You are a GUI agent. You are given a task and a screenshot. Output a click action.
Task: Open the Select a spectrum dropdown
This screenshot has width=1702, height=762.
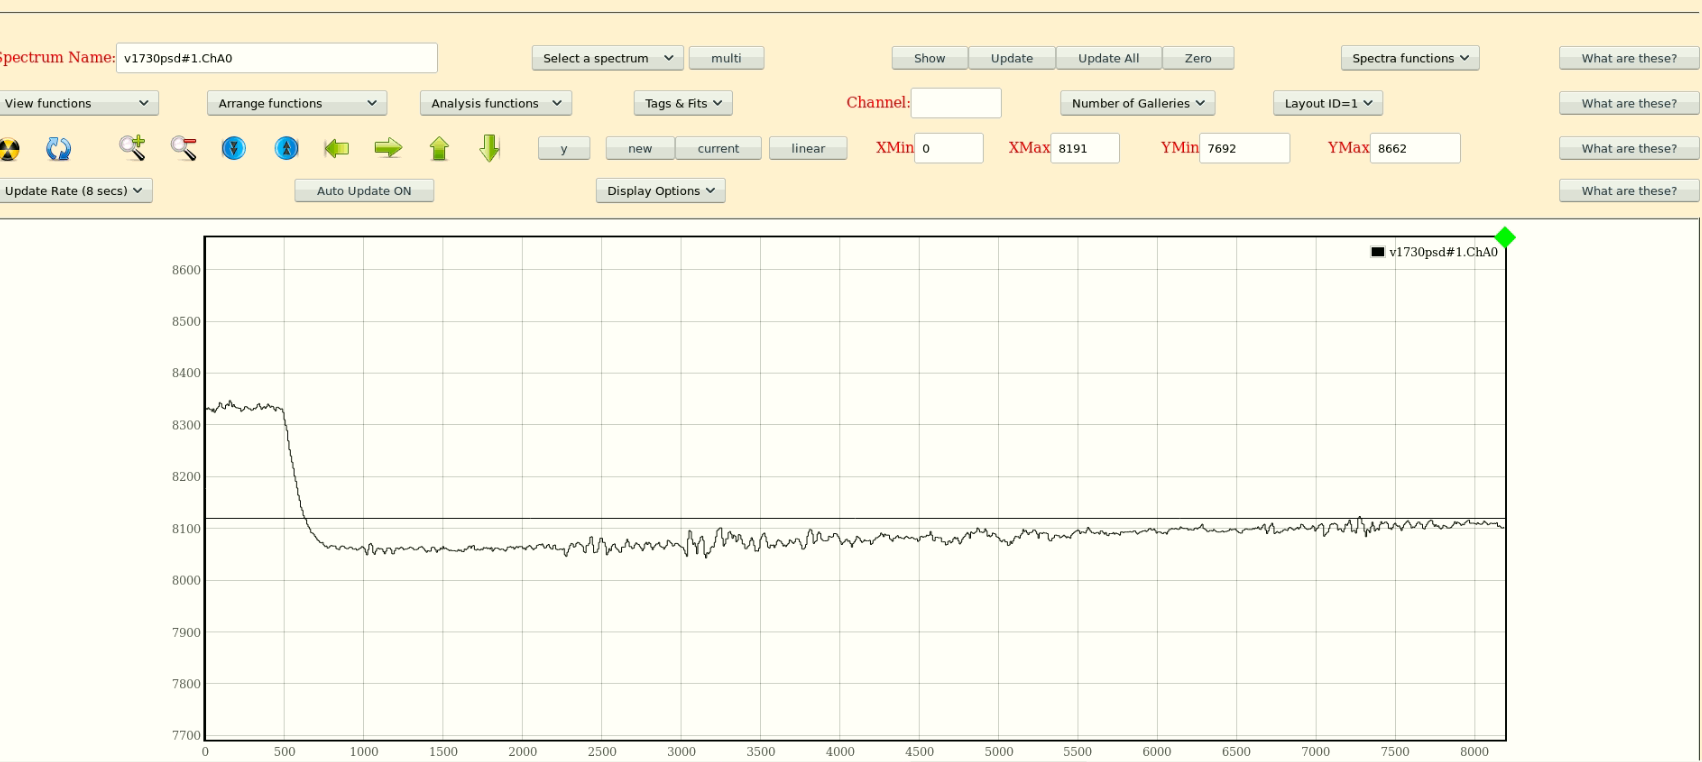608,58
